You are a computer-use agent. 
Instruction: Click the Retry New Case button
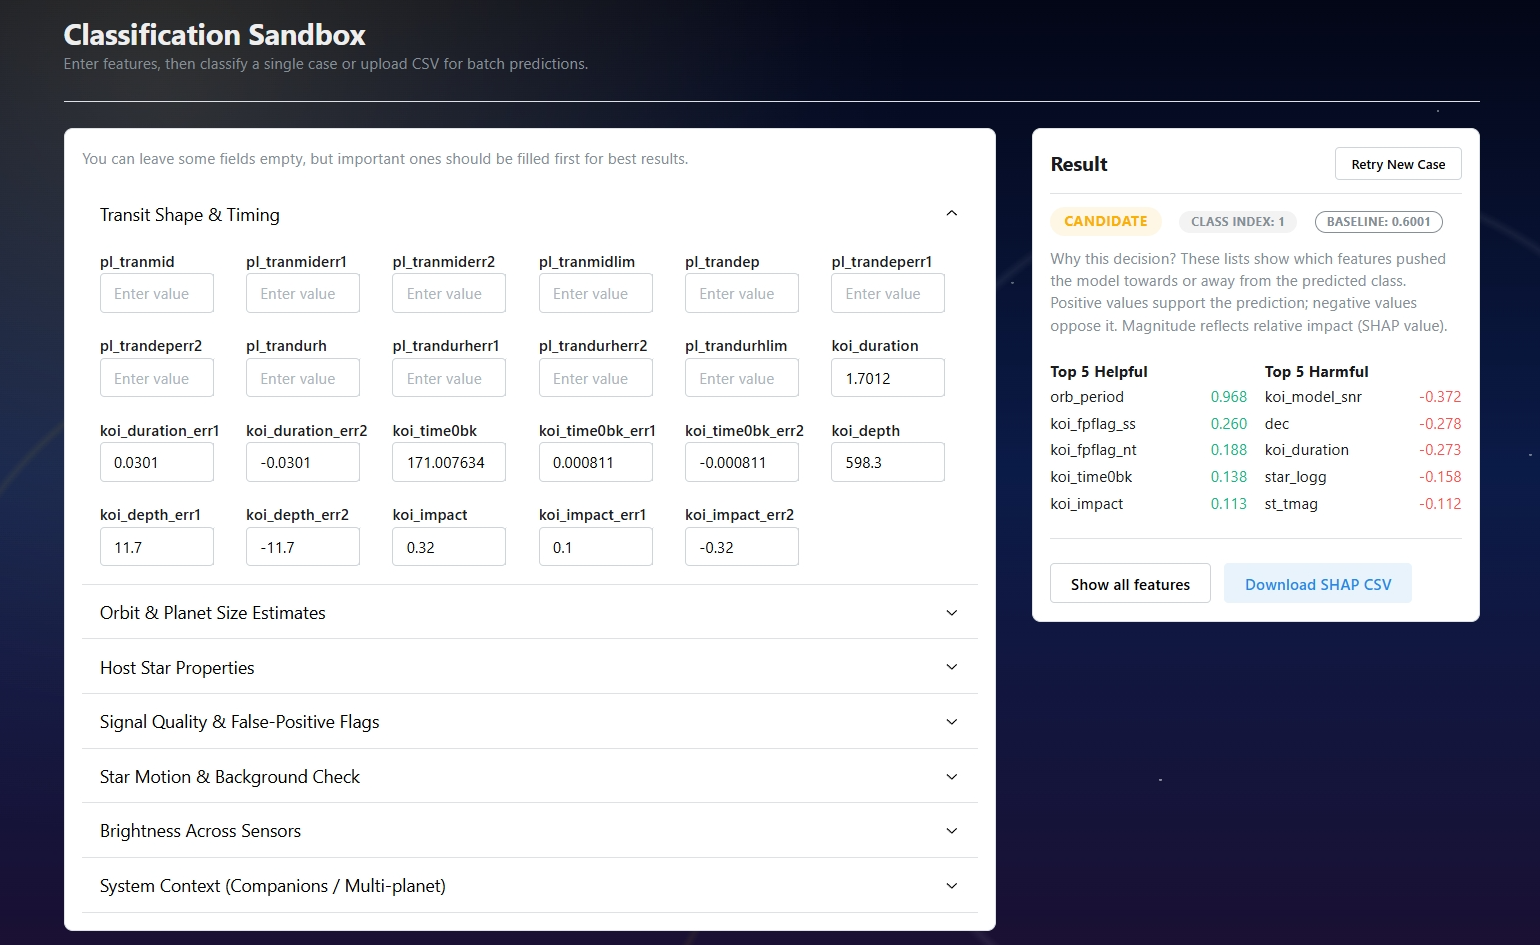1398,164
